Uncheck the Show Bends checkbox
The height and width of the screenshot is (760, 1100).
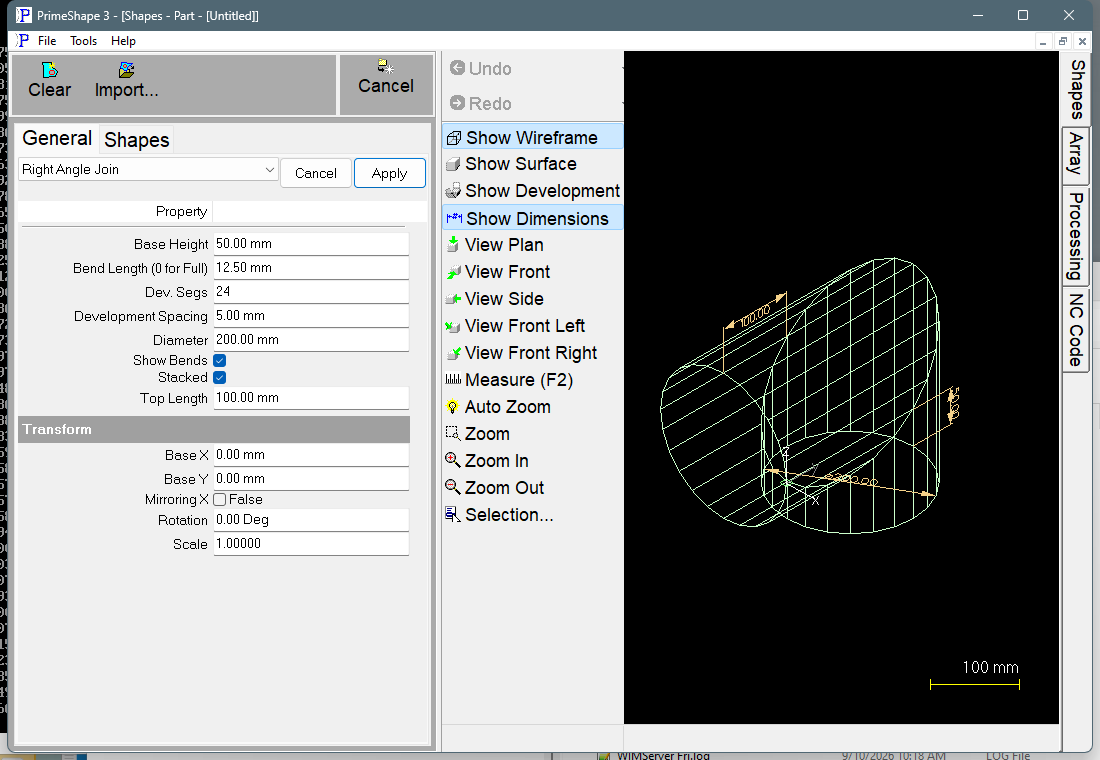[x=220, y=361]
